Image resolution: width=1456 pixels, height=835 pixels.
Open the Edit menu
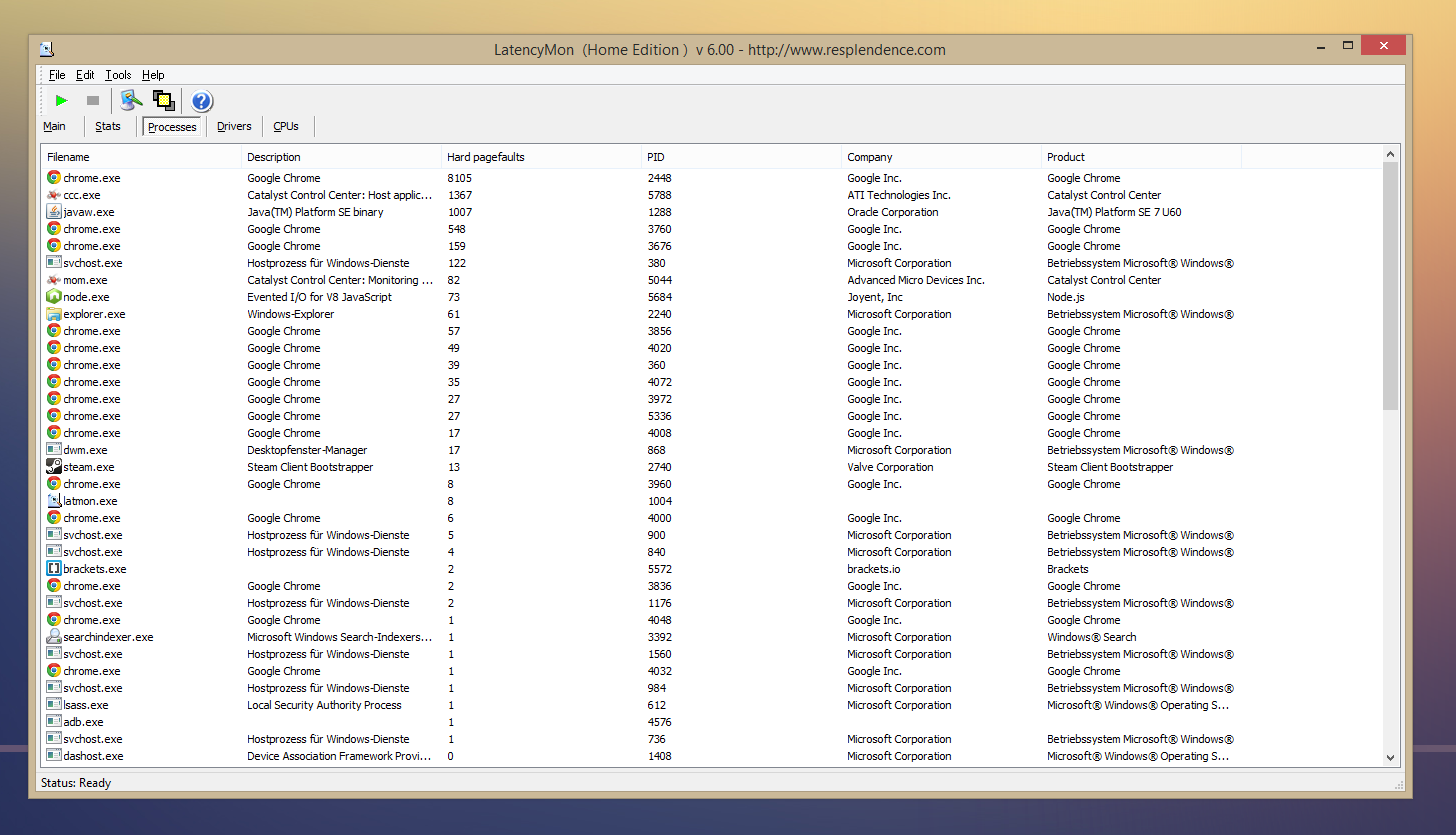(85, 75)
